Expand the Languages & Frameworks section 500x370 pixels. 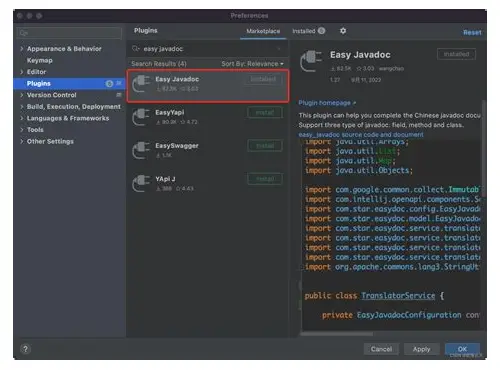pos(22,118)
